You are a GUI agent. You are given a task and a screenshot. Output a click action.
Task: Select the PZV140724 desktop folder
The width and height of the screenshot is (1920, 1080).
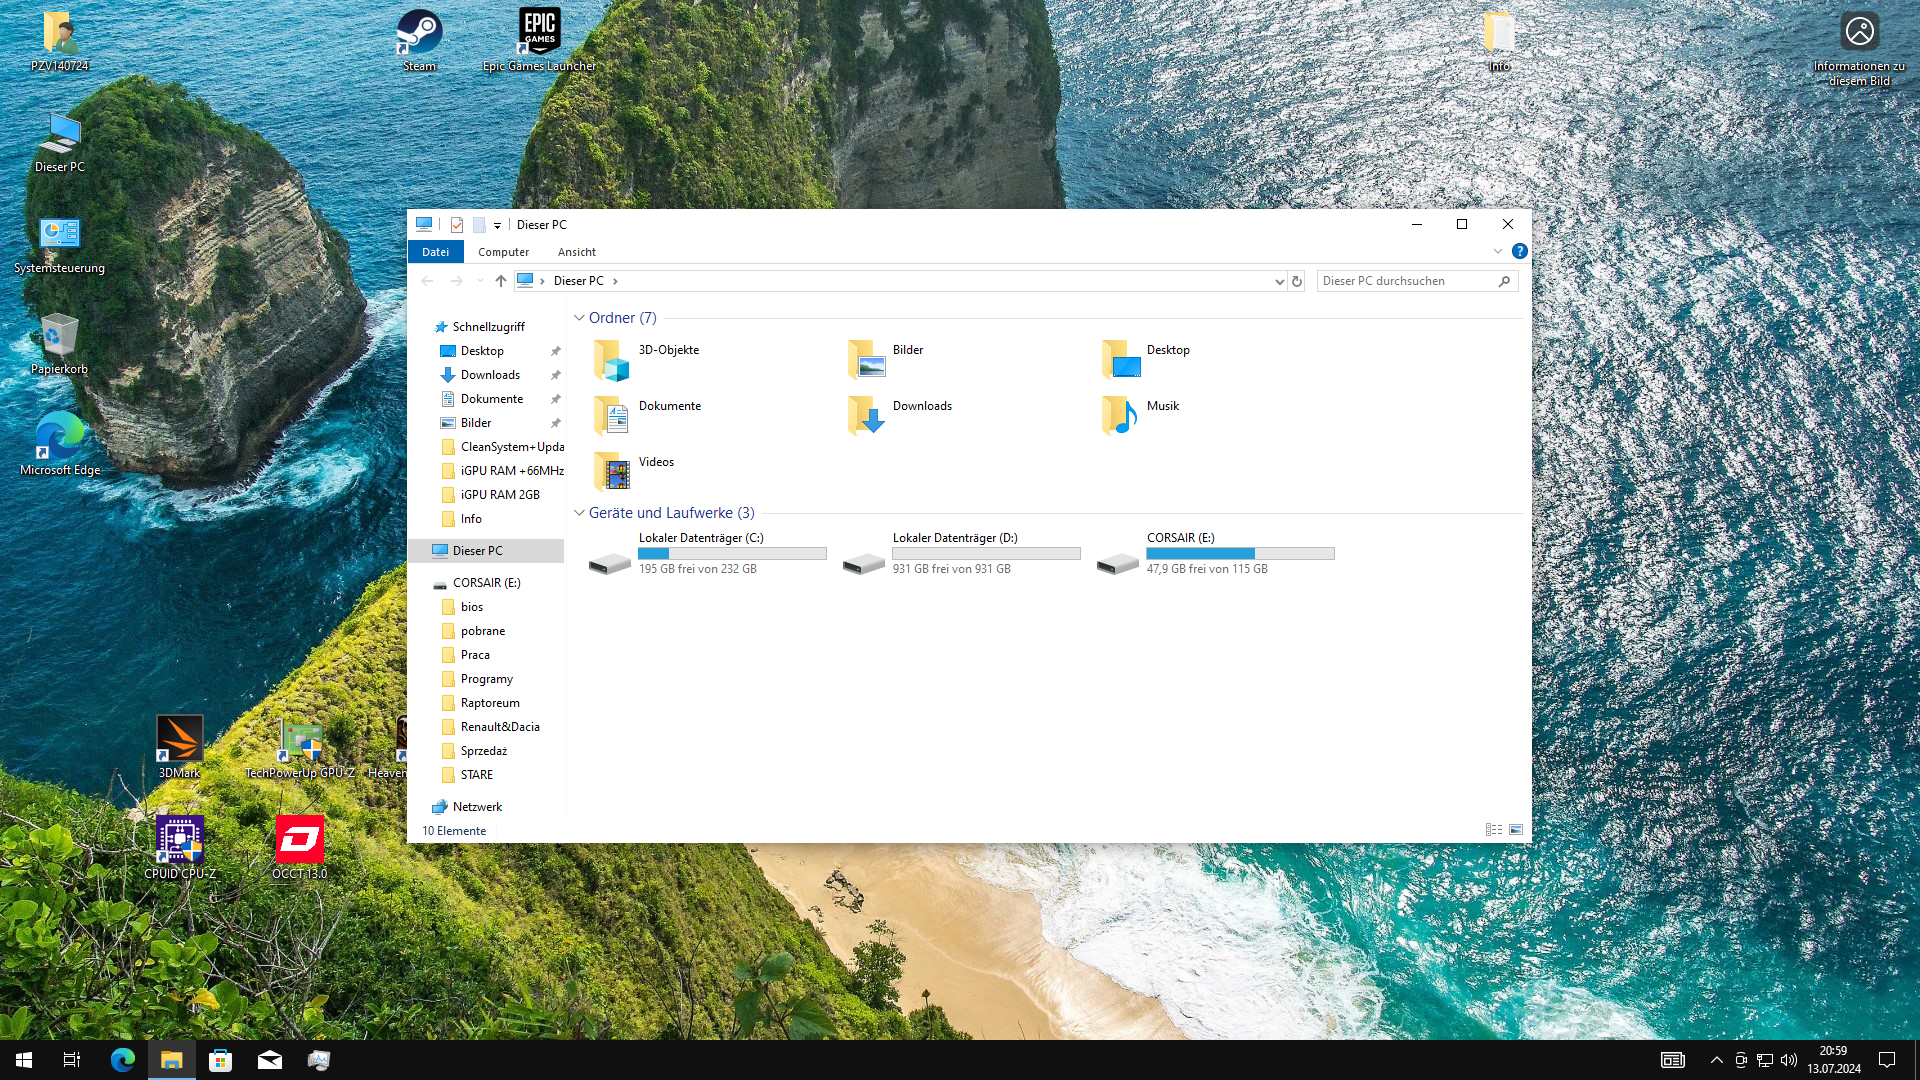pos(60,40)
